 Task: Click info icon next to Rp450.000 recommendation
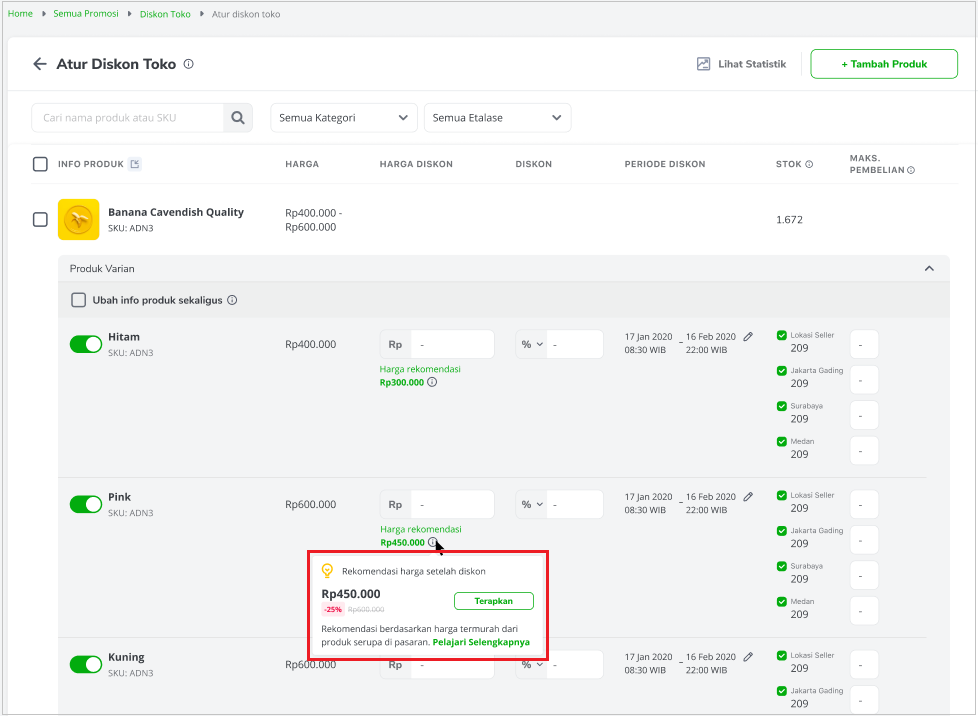click(433, 542)
